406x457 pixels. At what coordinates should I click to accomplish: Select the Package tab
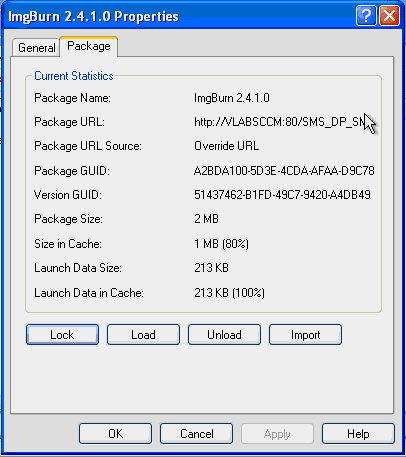[89, 46]
